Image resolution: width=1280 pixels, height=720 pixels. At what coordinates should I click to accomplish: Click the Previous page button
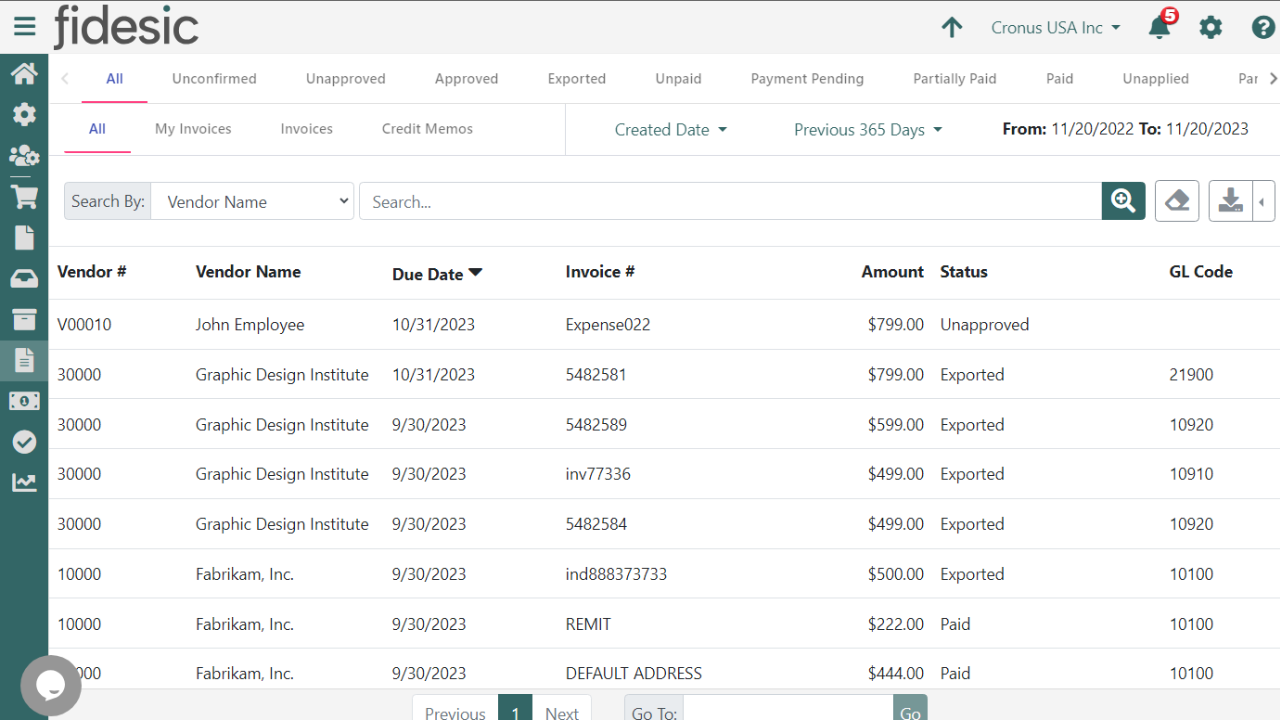click(455, 708)
